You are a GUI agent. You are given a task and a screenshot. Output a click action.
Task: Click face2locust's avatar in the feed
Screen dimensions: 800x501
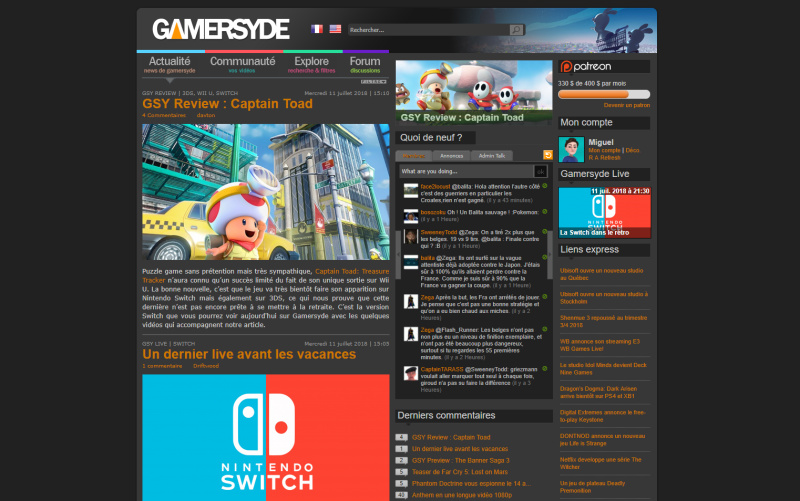[x=411, y=191]
